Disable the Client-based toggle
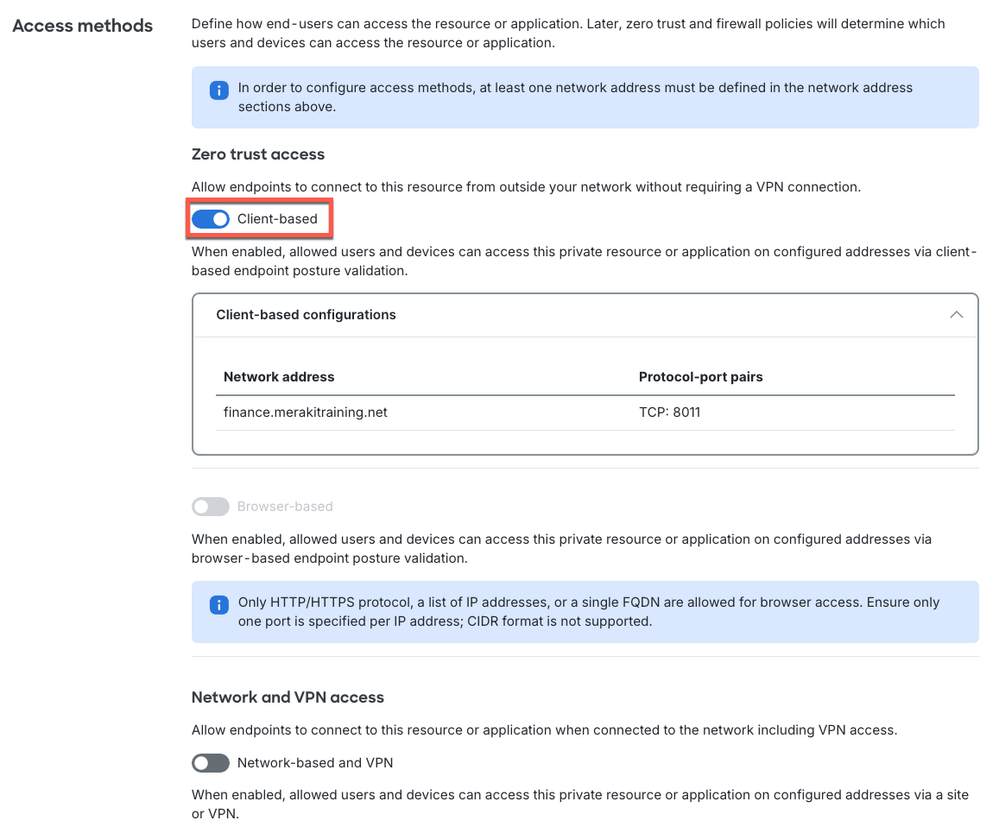The width and height of the screenshot is (999, 838). pyautogui.click(x=210, y=219)
